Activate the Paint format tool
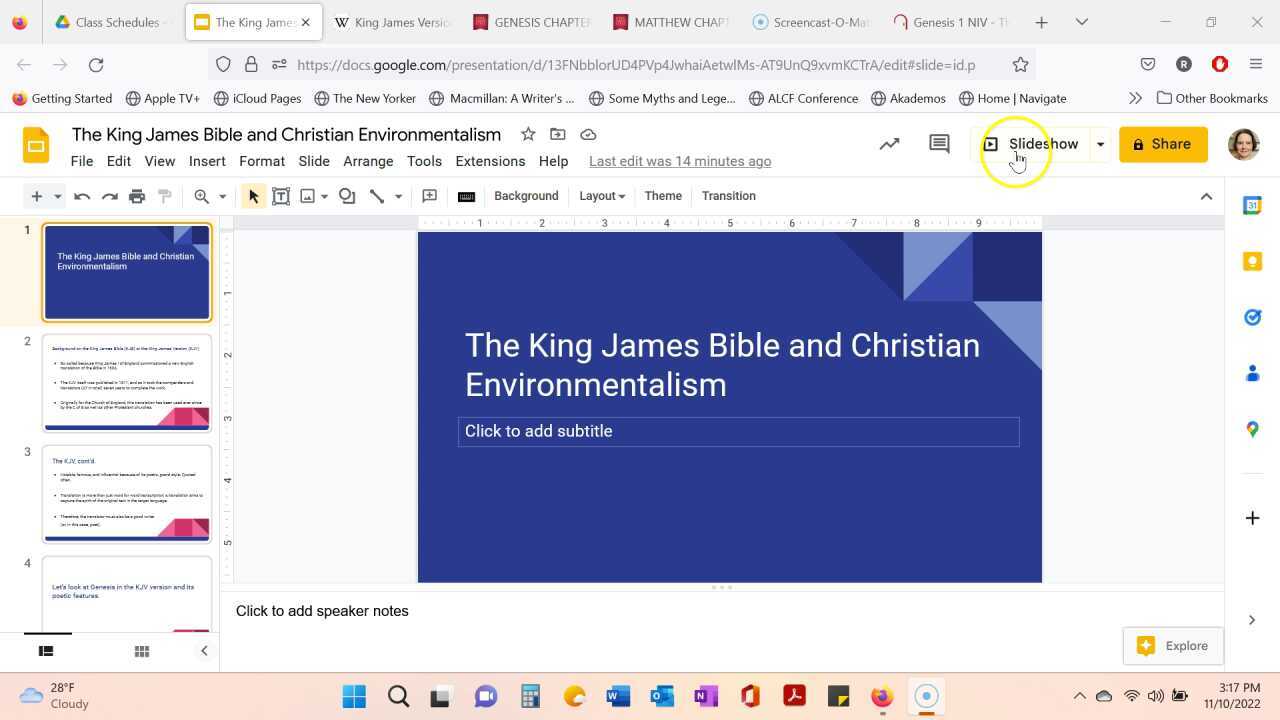The width and height of the screenshot is (1280, 720). [x=164, y=196]
